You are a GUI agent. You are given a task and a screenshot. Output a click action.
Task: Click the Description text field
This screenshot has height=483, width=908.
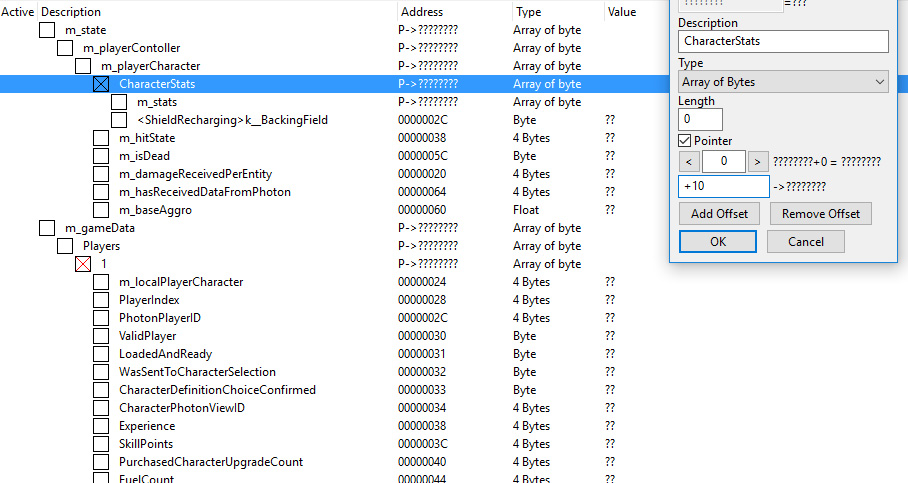pos(782,41)
